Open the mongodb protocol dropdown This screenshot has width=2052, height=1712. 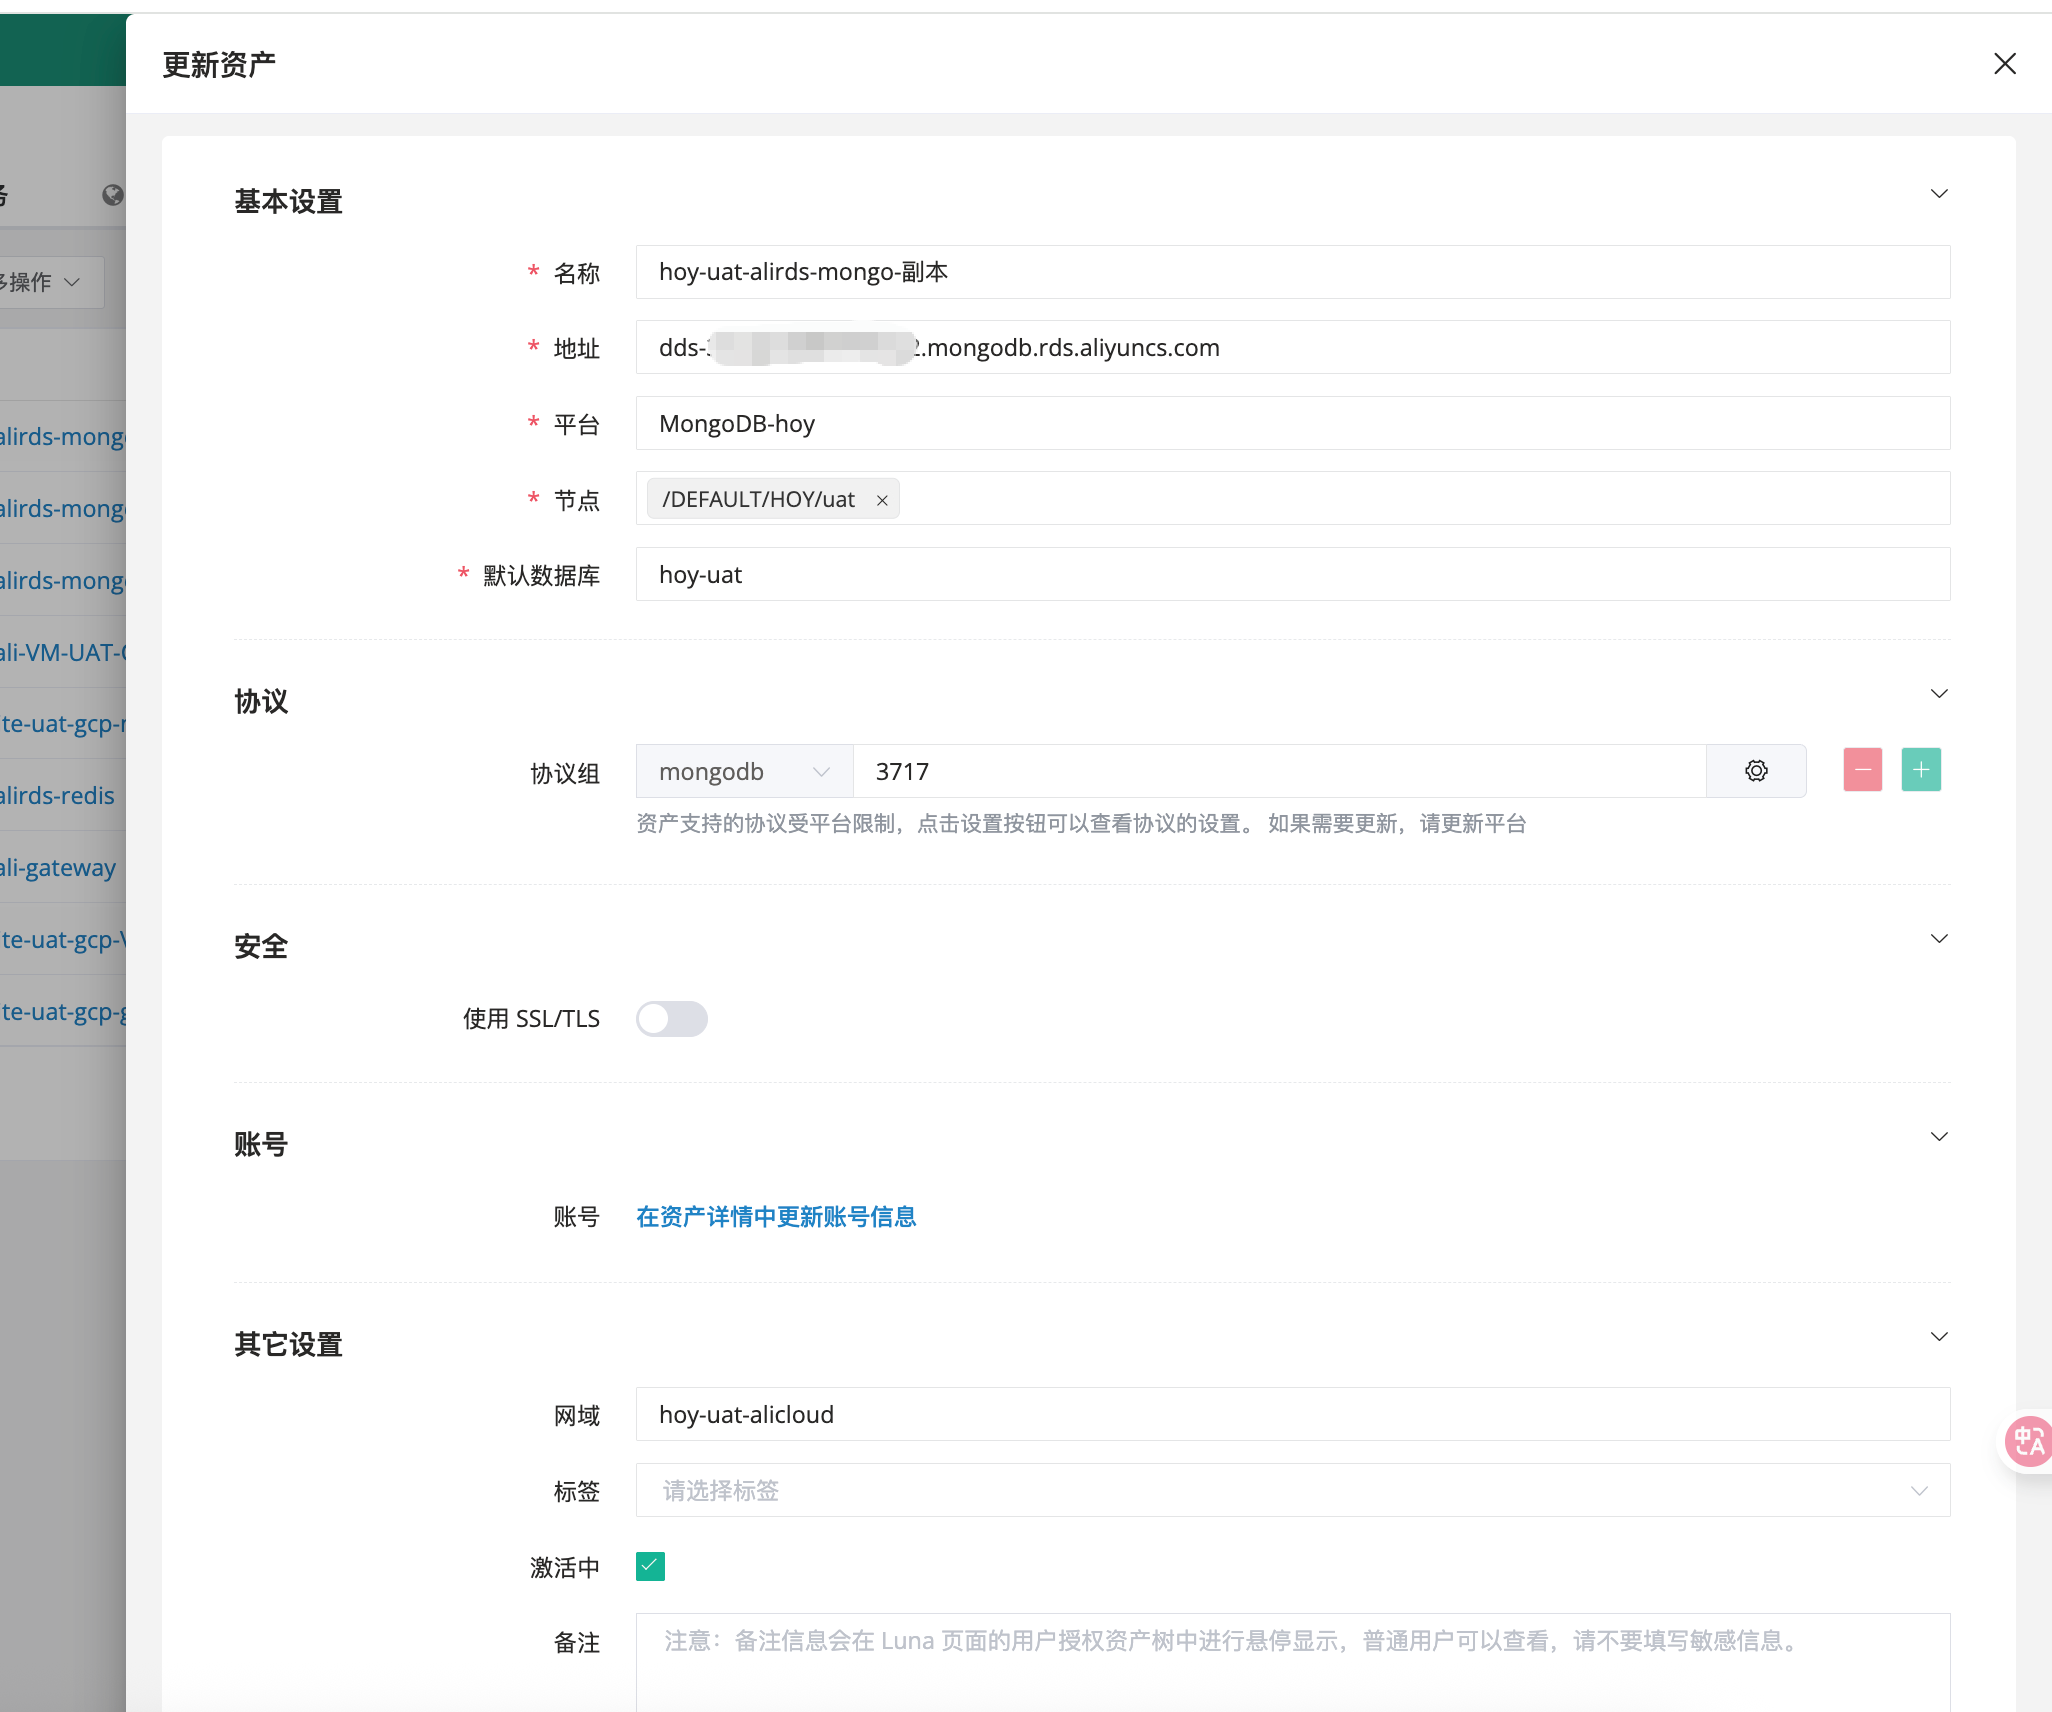744,772
